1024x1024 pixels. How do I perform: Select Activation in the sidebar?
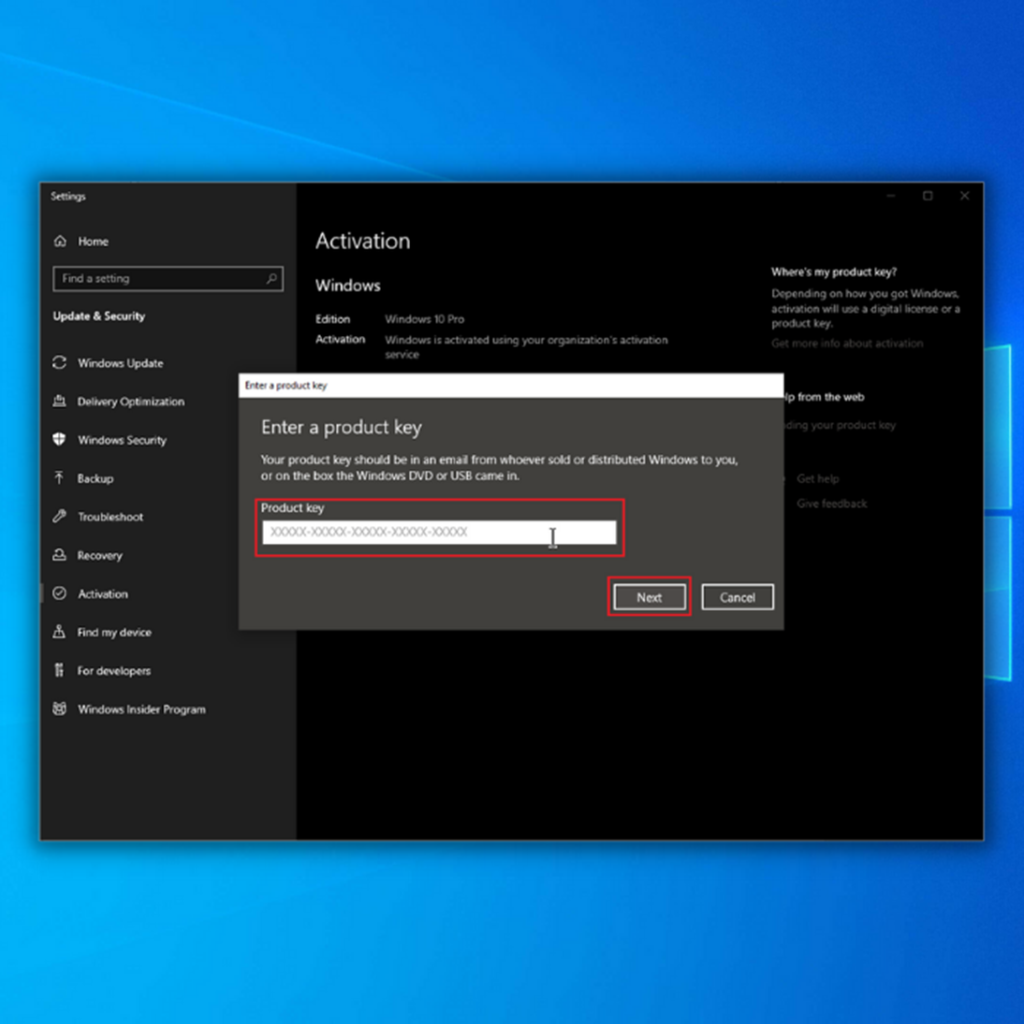click(103, 594)
